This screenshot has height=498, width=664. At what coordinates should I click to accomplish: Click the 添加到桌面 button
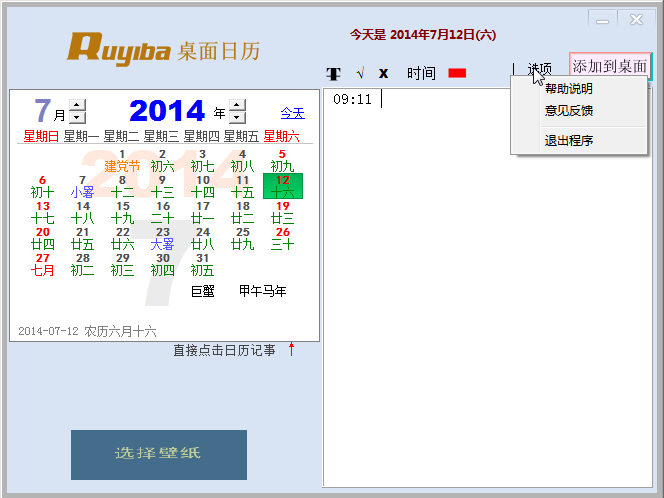coord(610,66)
